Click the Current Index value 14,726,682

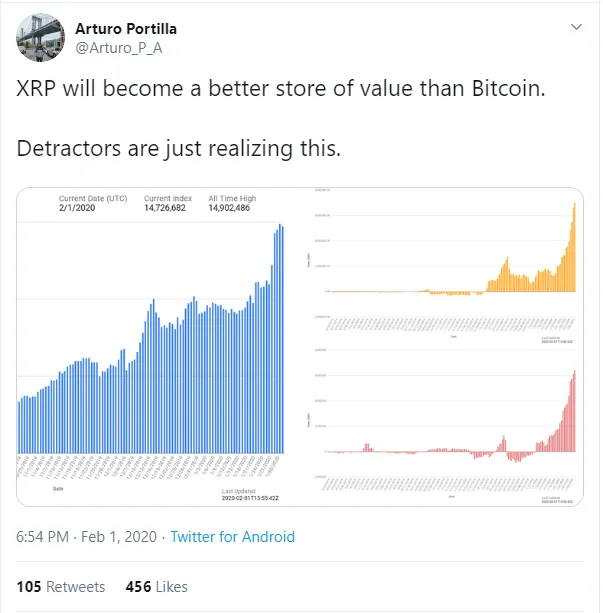[x=165, y=209]
